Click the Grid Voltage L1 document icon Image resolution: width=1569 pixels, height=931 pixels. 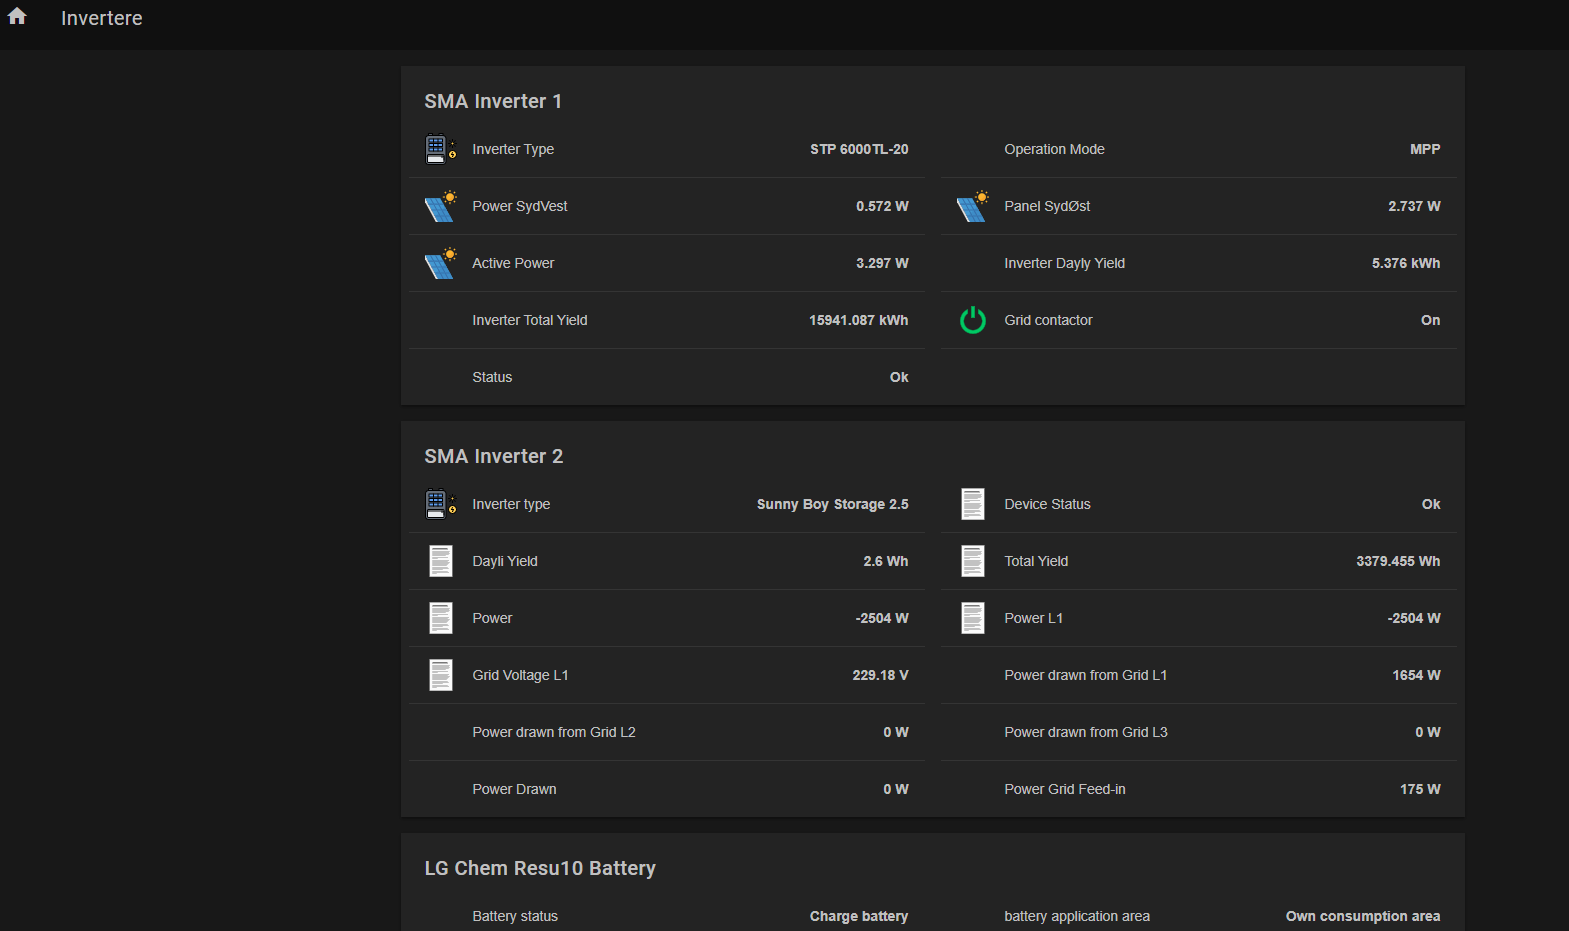point(440,675)
